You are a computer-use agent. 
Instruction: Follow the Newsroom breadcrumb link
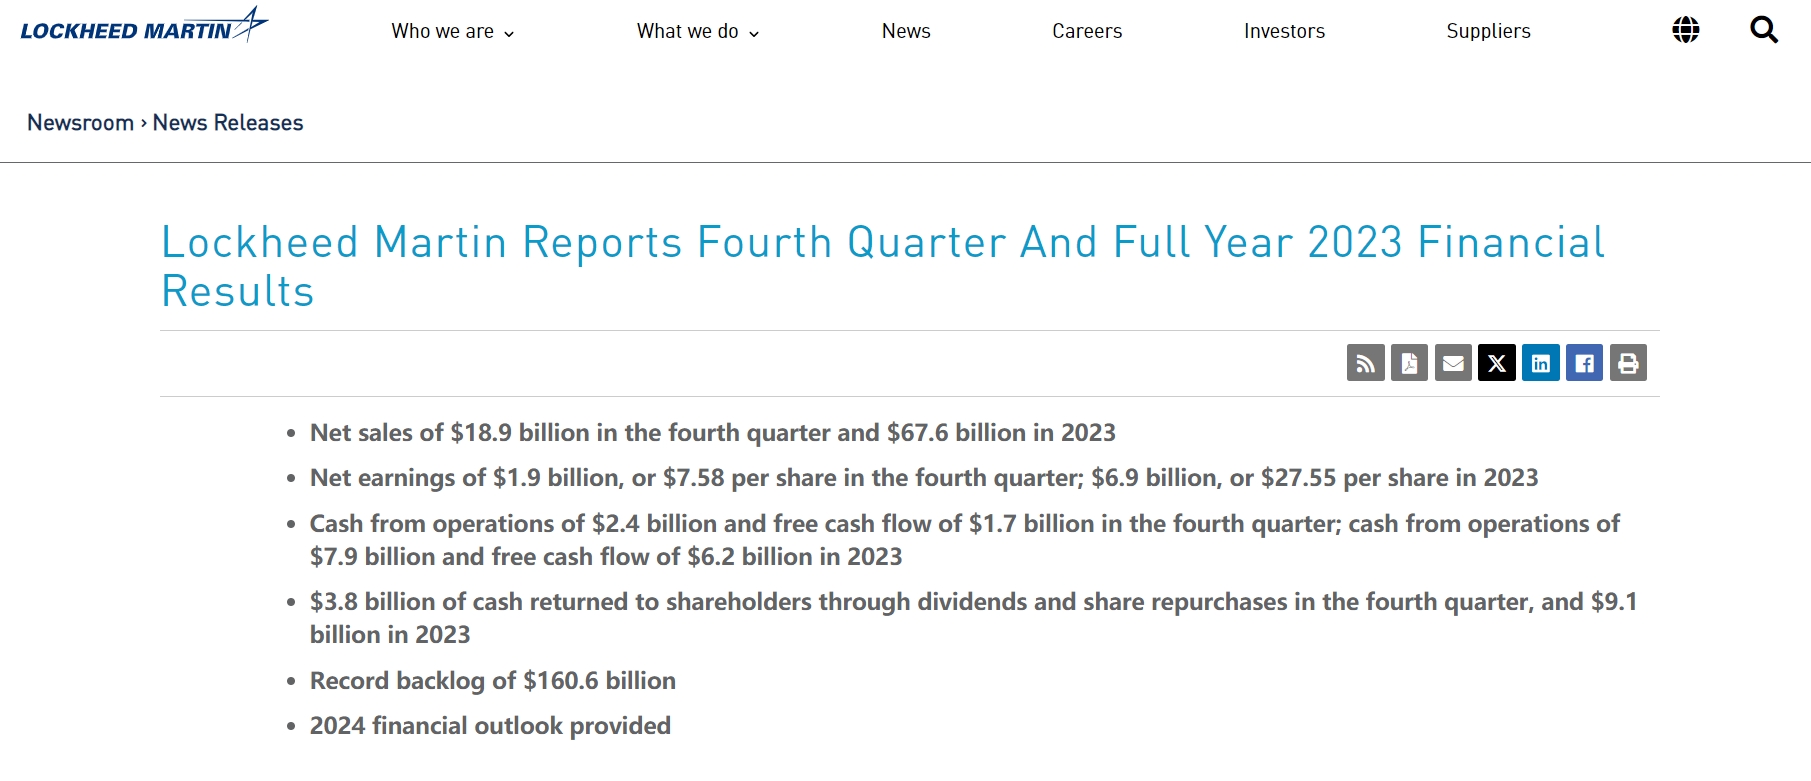(x=80, y=123)
